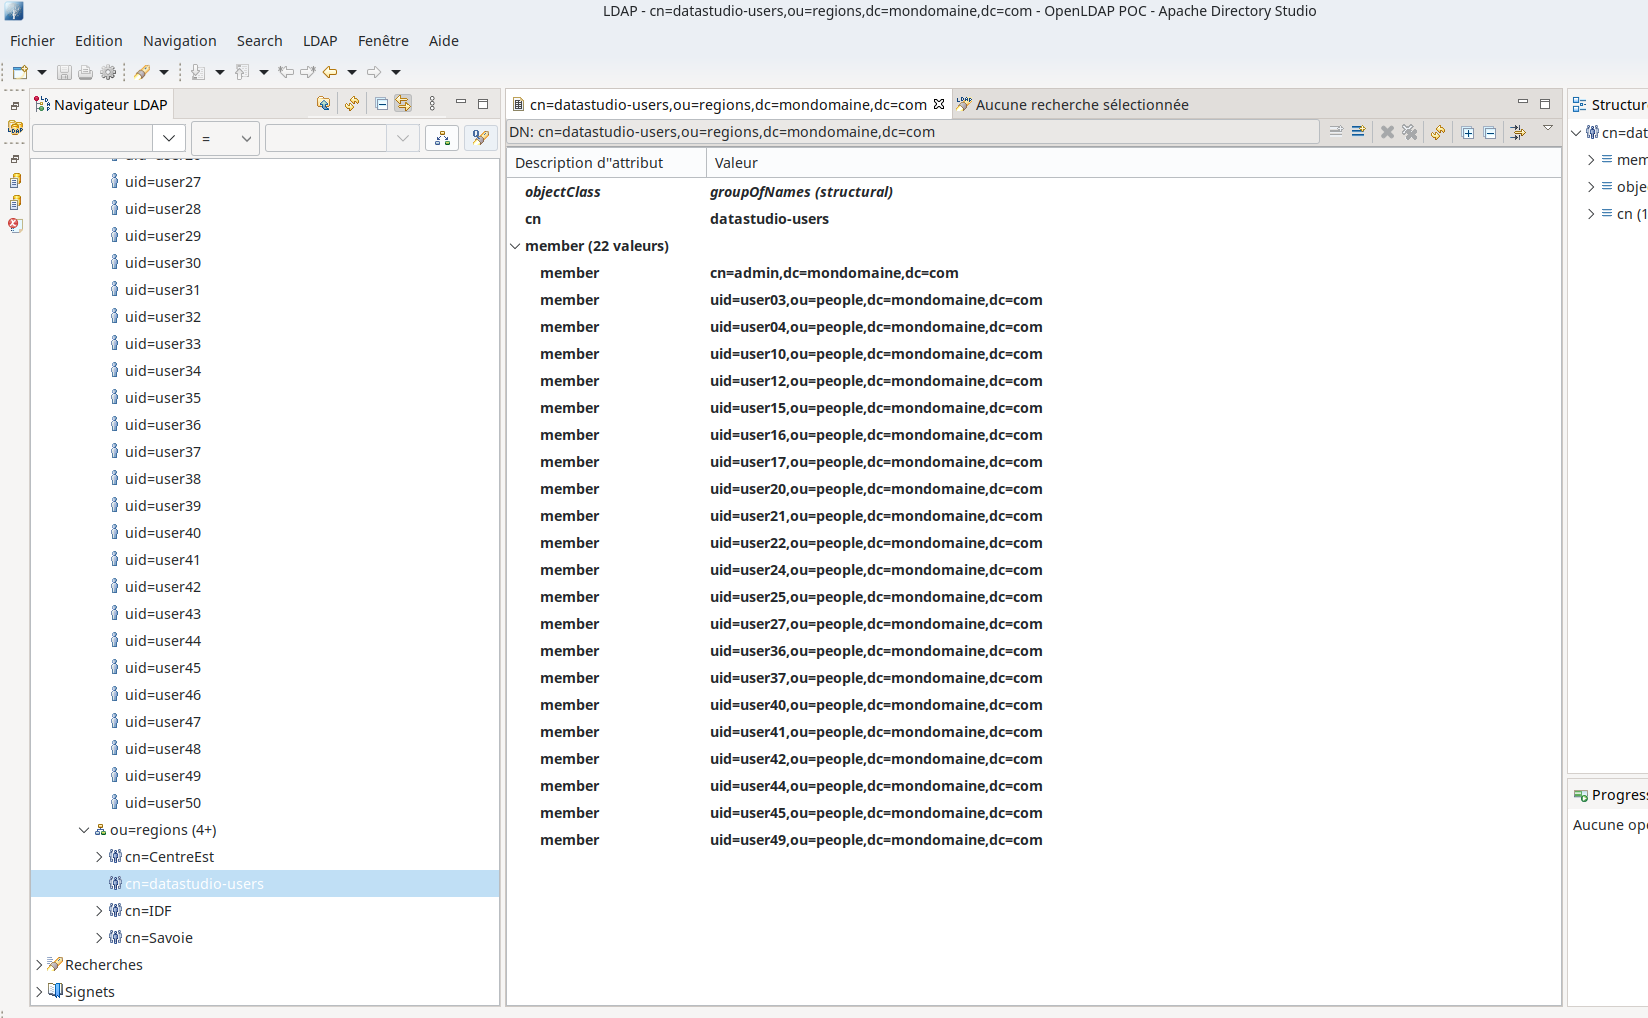Click the Previous Annotation toolbar icon

pos(242,72)
